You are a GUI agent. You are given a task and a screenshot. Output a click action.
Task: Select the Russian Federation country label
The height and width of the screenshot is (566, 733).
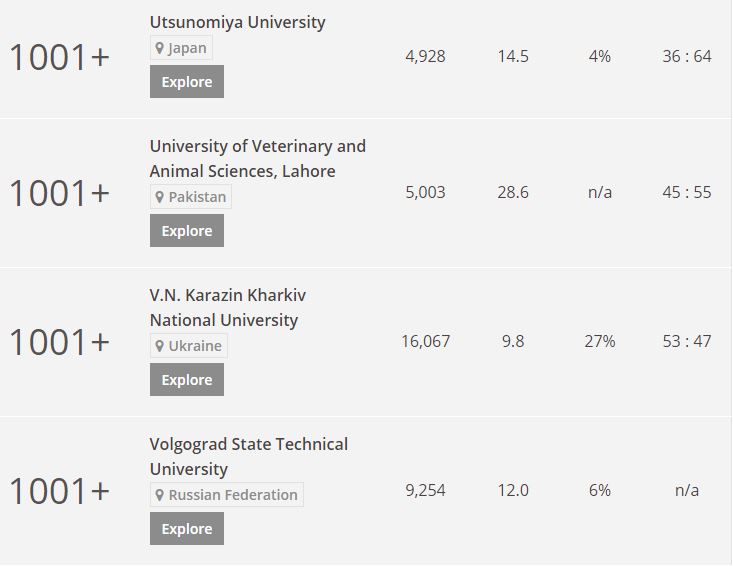point(232,495)
